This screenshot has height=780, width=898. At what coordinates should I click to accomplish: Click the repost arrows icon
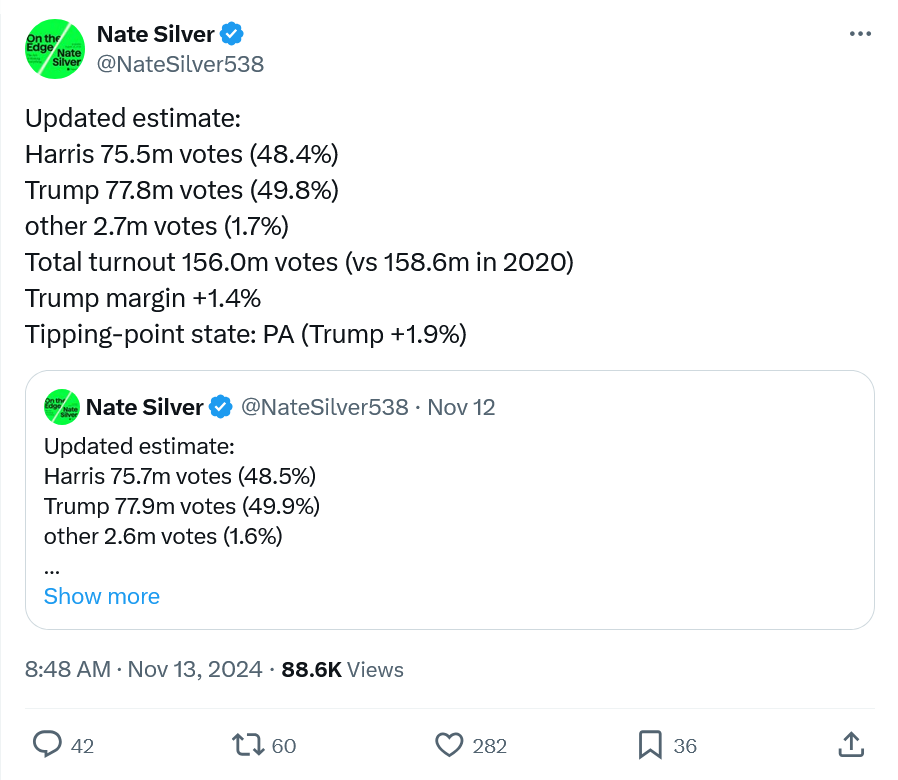point(247,745)
